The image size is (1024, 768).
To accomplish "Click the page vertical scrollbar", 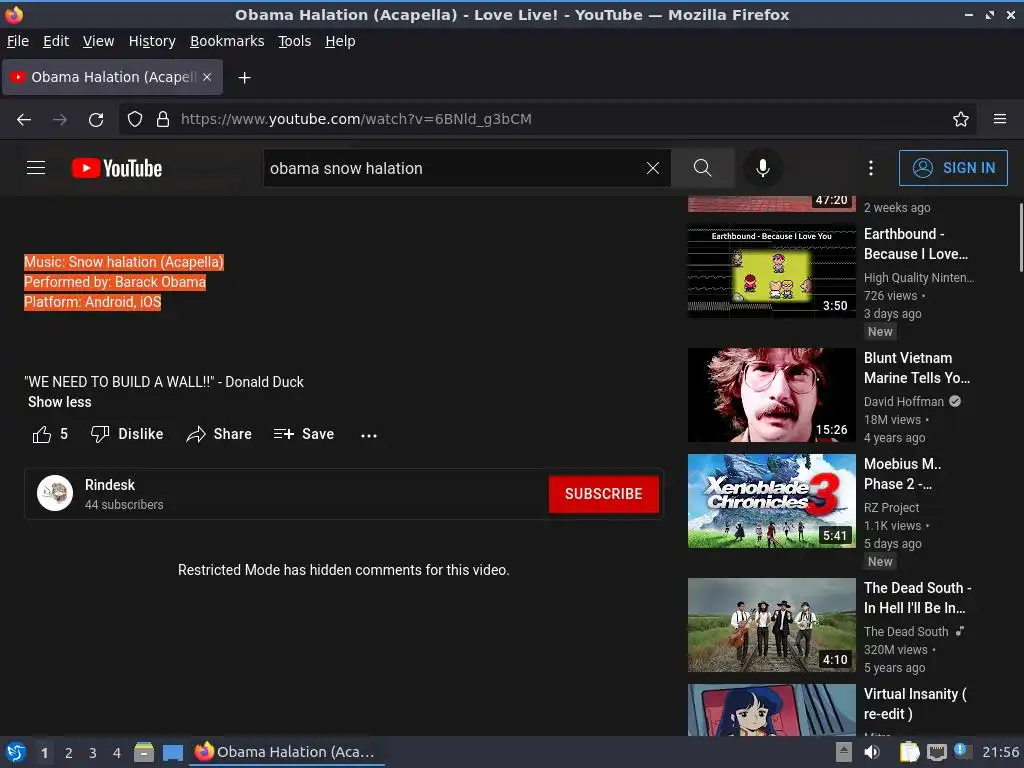I will [x=1021, y=238].
